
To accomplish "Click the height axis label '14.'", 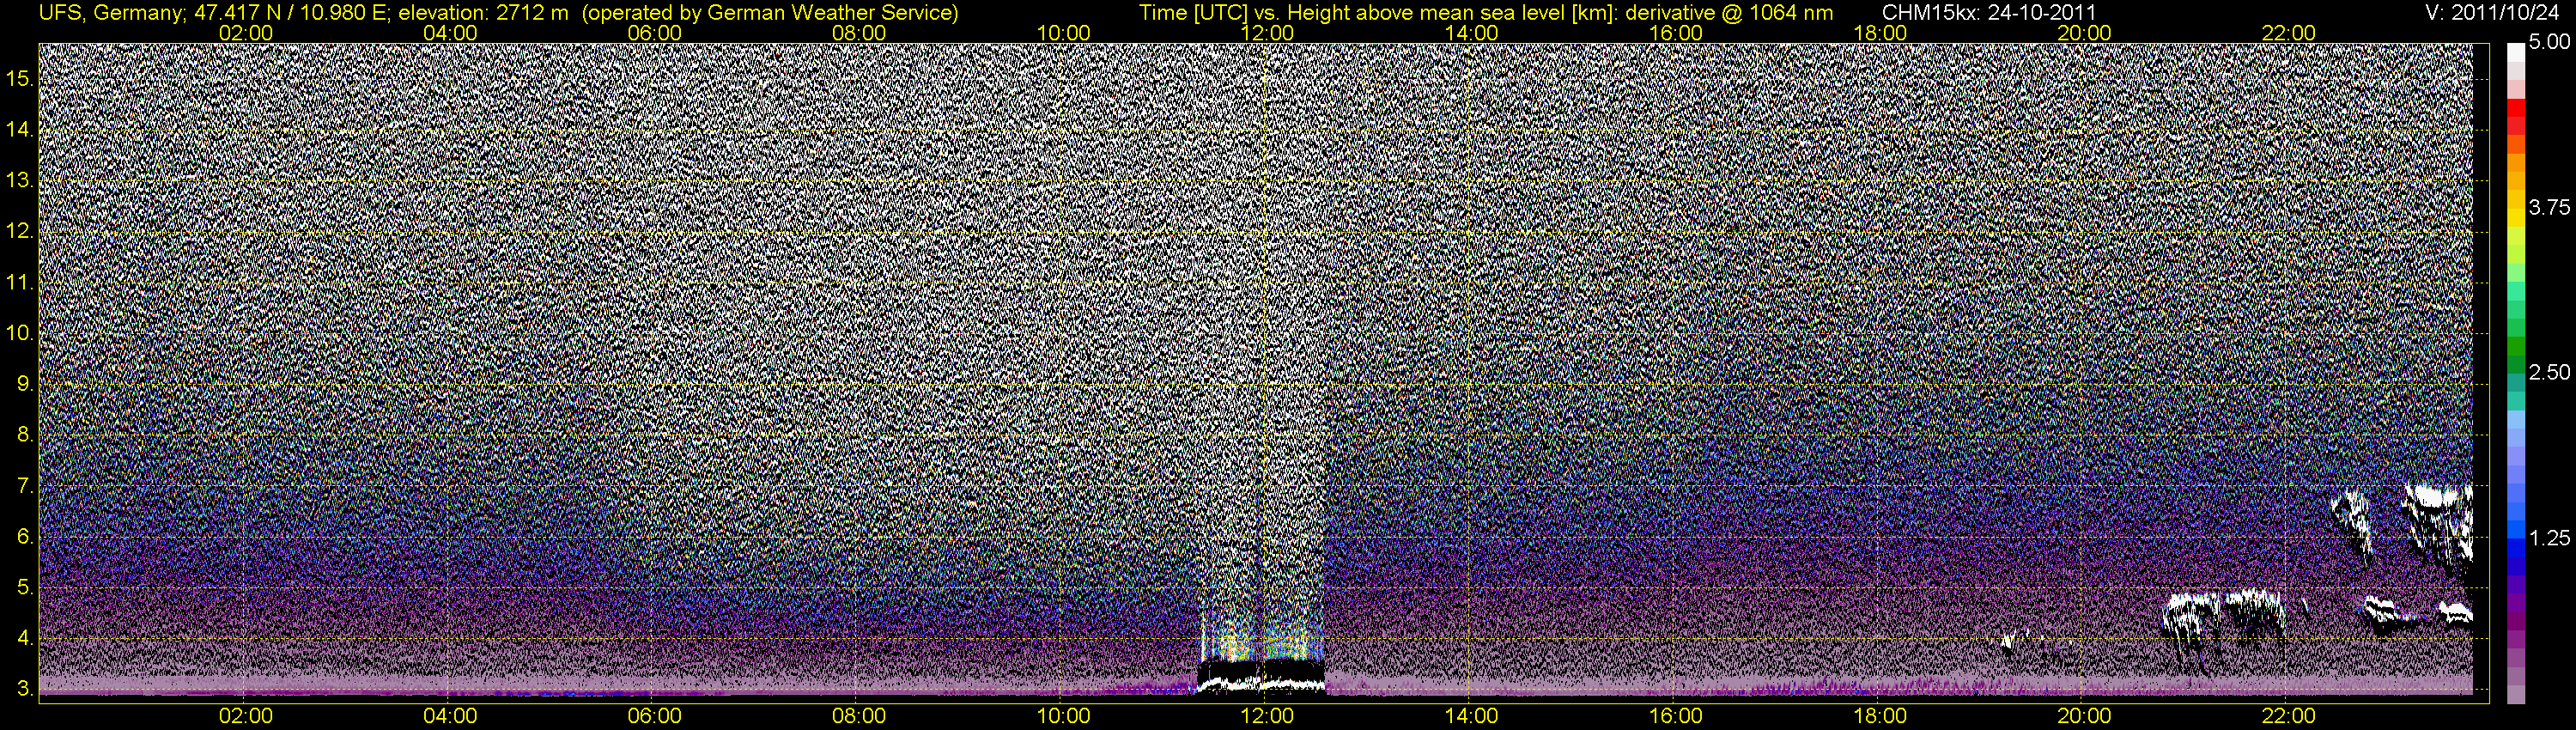I will 20,130.
